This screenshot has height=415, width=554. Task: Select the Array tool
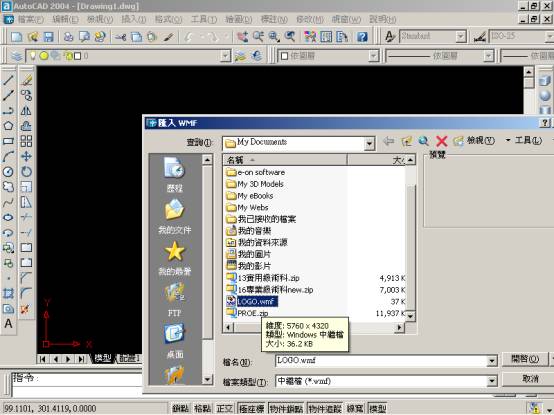coord(26,141)
